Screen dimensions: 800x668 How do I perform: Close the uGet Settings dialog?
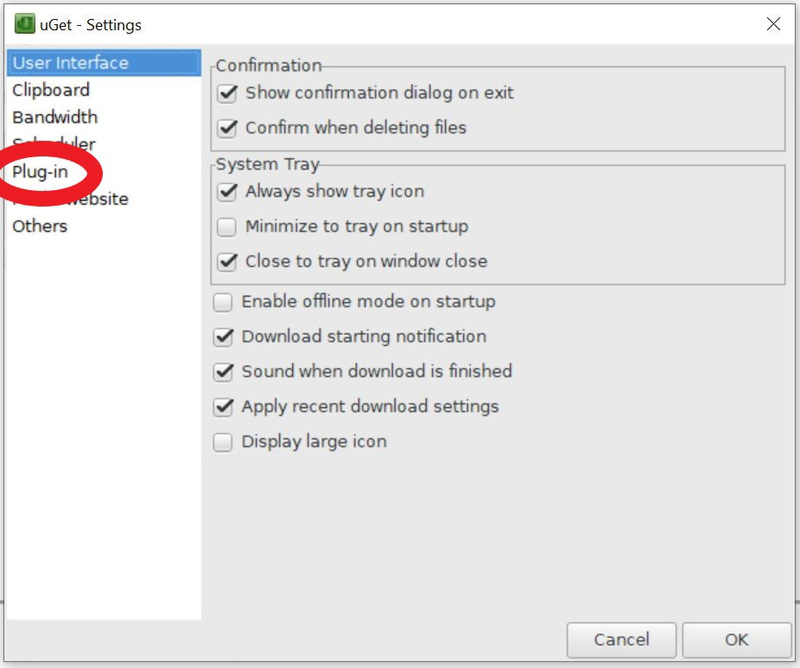[x=773, y=23]
